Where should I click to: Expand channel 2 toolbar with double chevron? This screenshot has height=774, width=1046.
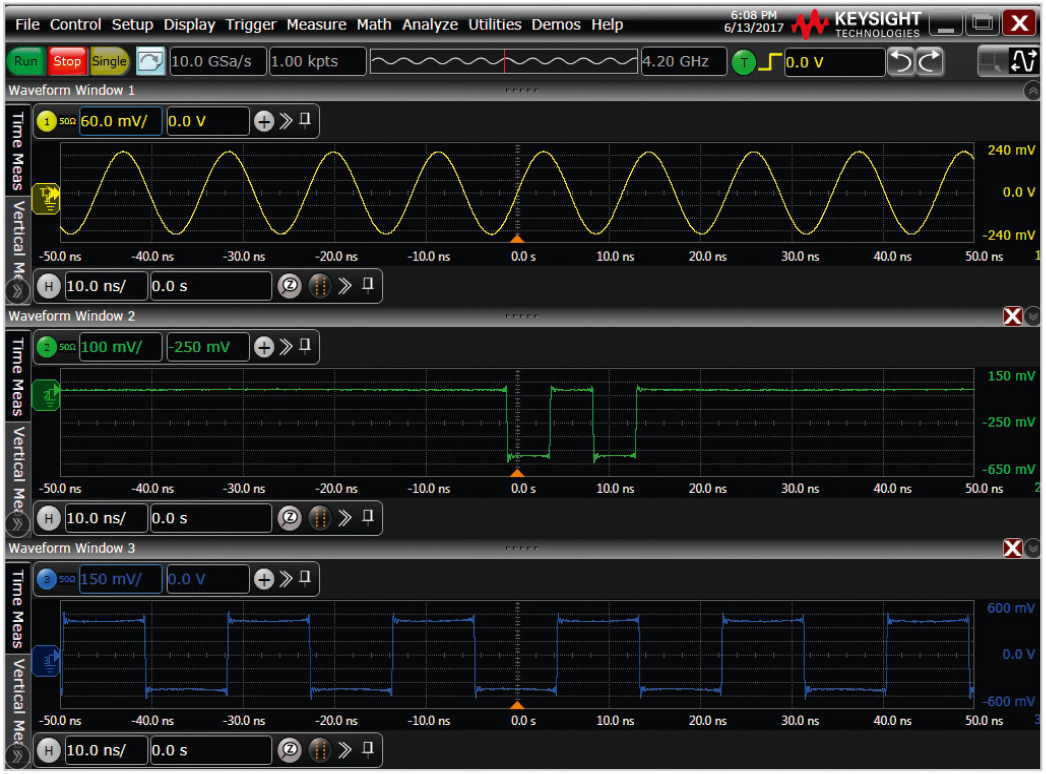coord(286,346)
